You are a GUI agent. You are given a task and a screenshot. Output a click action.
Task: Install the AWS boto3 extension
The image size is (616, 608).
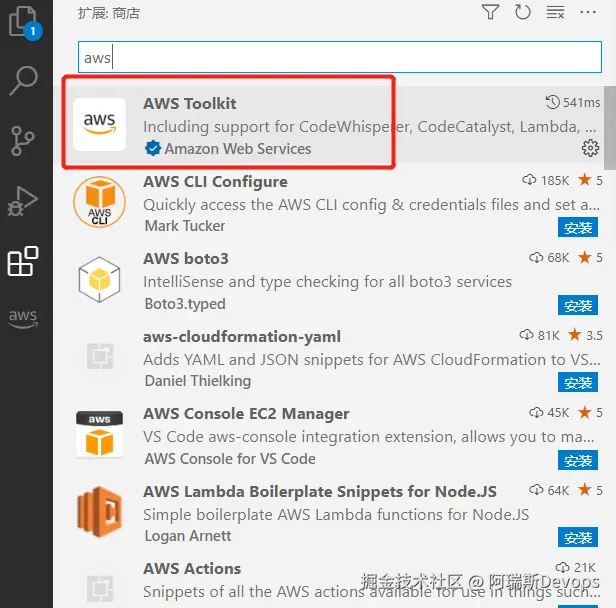click(x=578, y=305)
